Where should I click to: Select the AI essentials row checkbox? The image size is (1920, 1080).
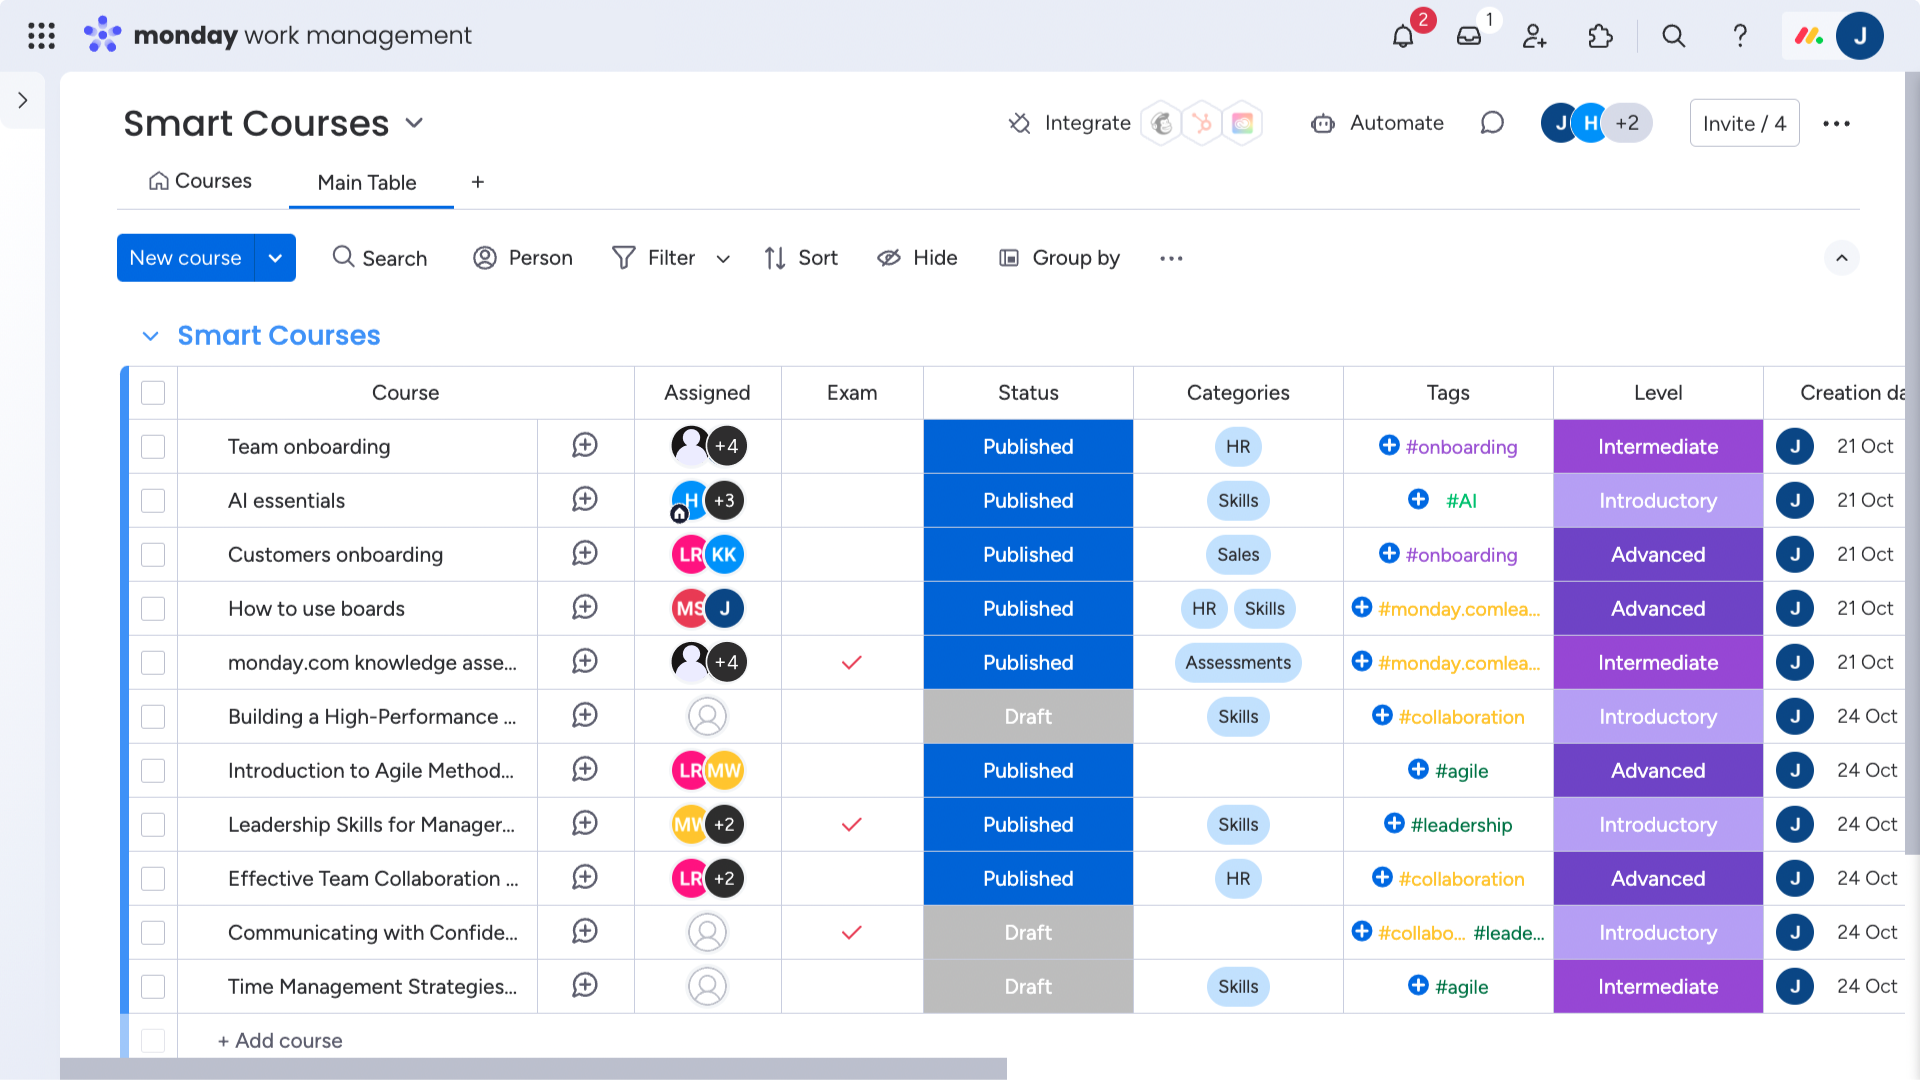[x=153, y=500]
